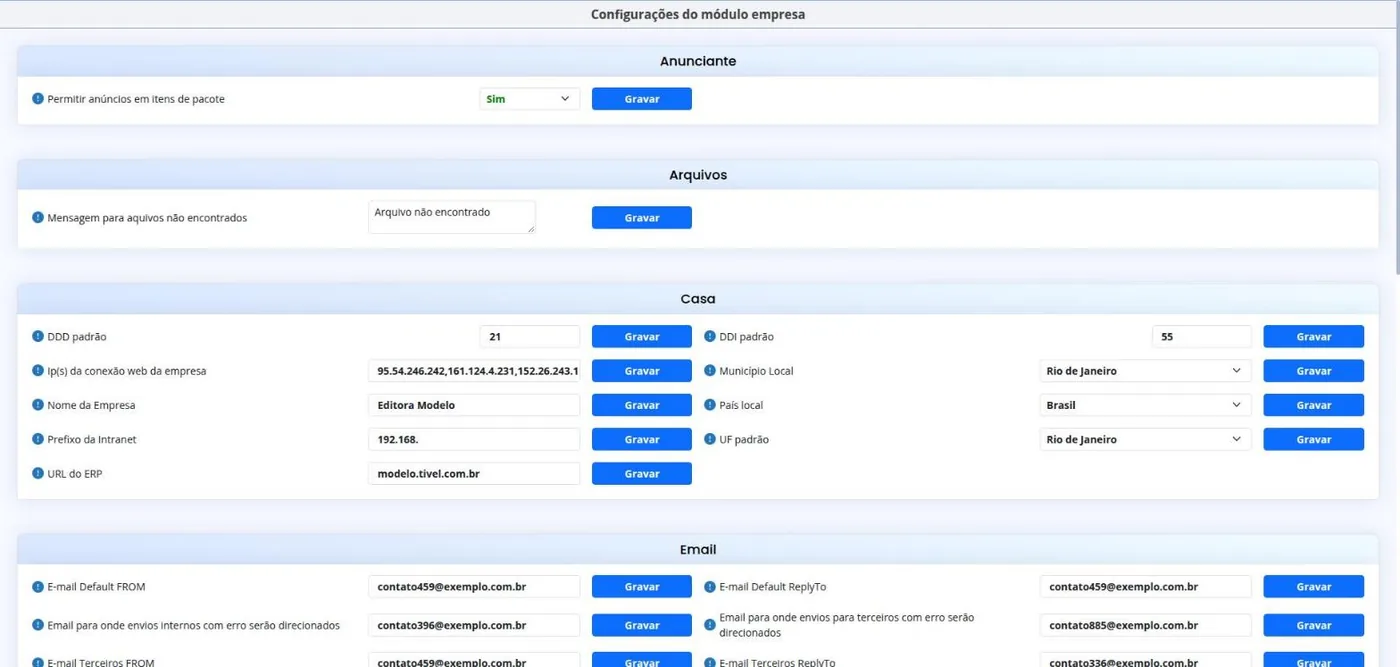1400x667 pixels.
Task: Click the DDI padrão field showing 55
Action: [1202, 337]
